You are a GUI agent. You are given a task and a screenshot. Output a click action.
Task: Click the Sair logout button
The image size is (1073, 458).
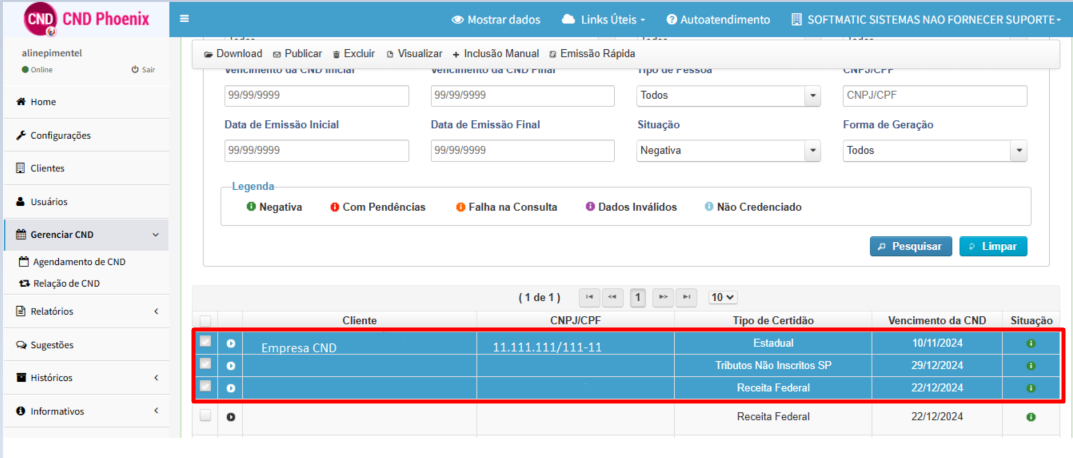pos(143,70)
